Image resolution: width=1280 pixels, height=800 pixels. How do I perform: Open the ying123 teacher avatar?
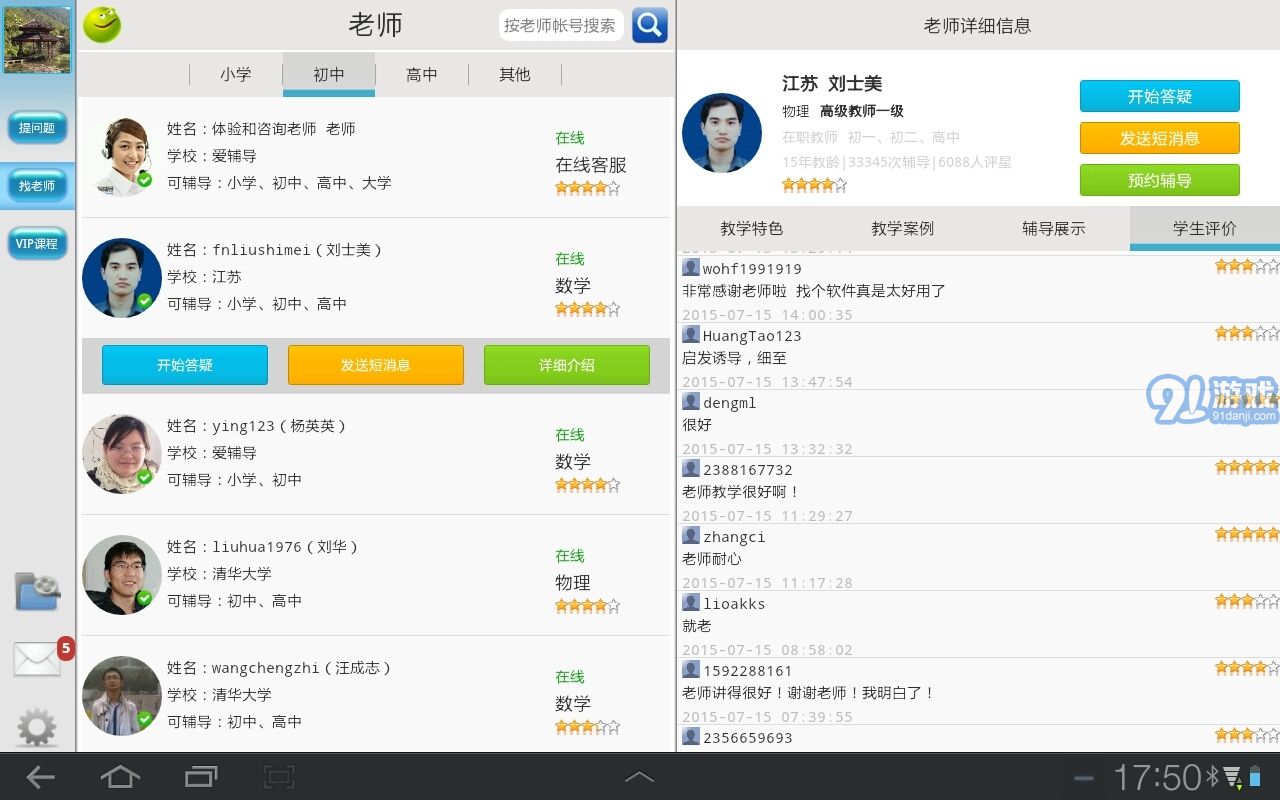(x=122, y=454)
